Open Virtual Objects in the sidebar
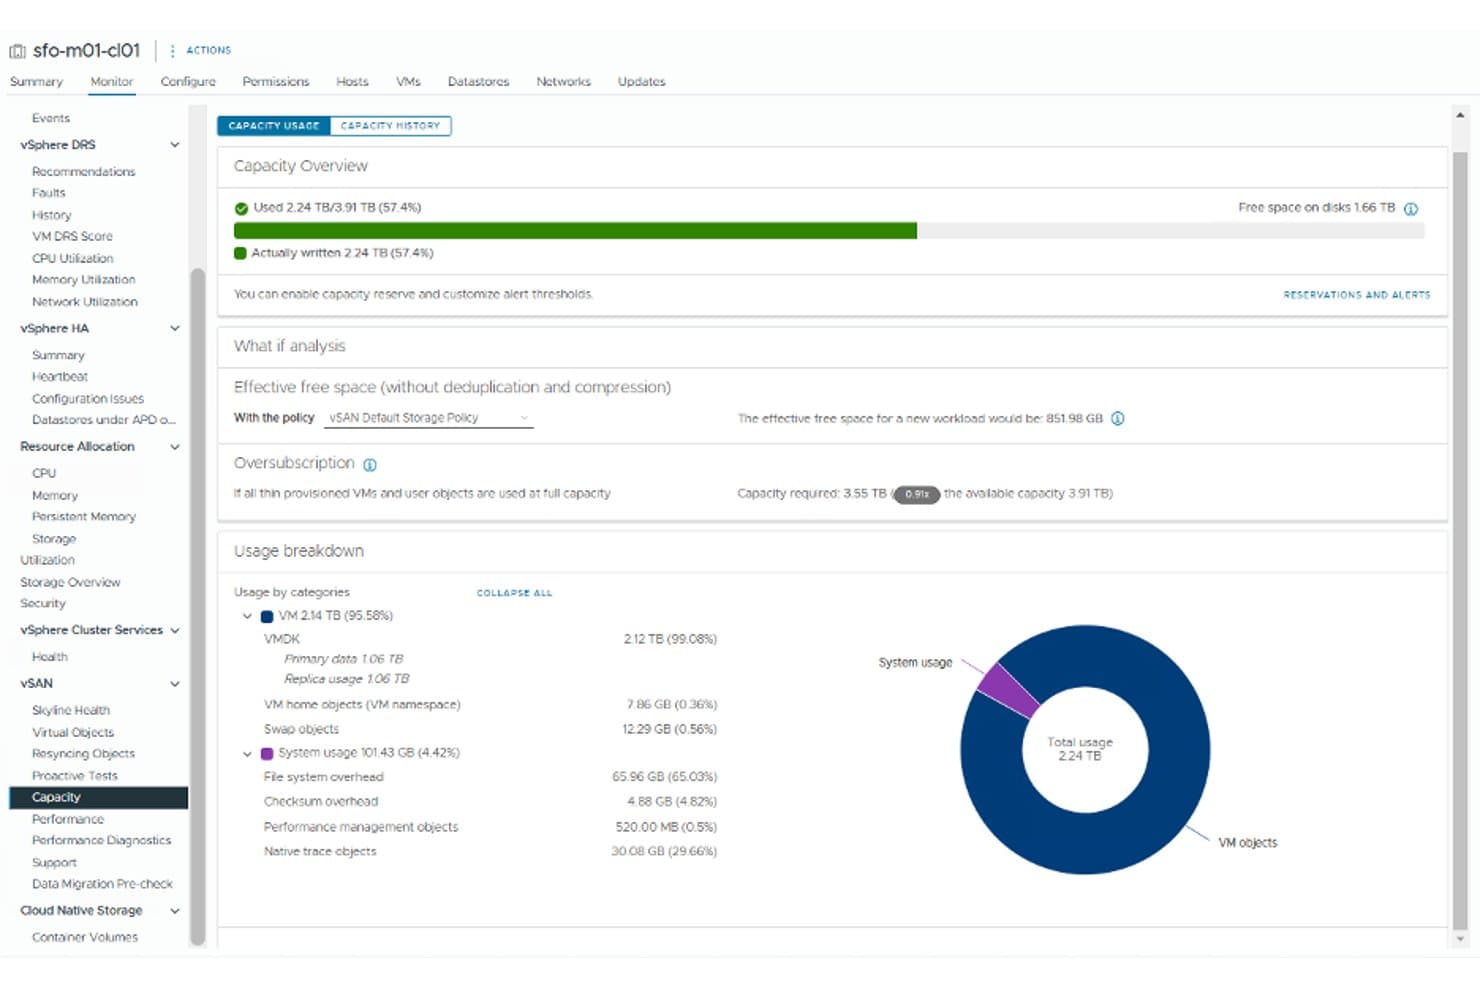This screenshot has height=987, width=1480. pos(73,733)
